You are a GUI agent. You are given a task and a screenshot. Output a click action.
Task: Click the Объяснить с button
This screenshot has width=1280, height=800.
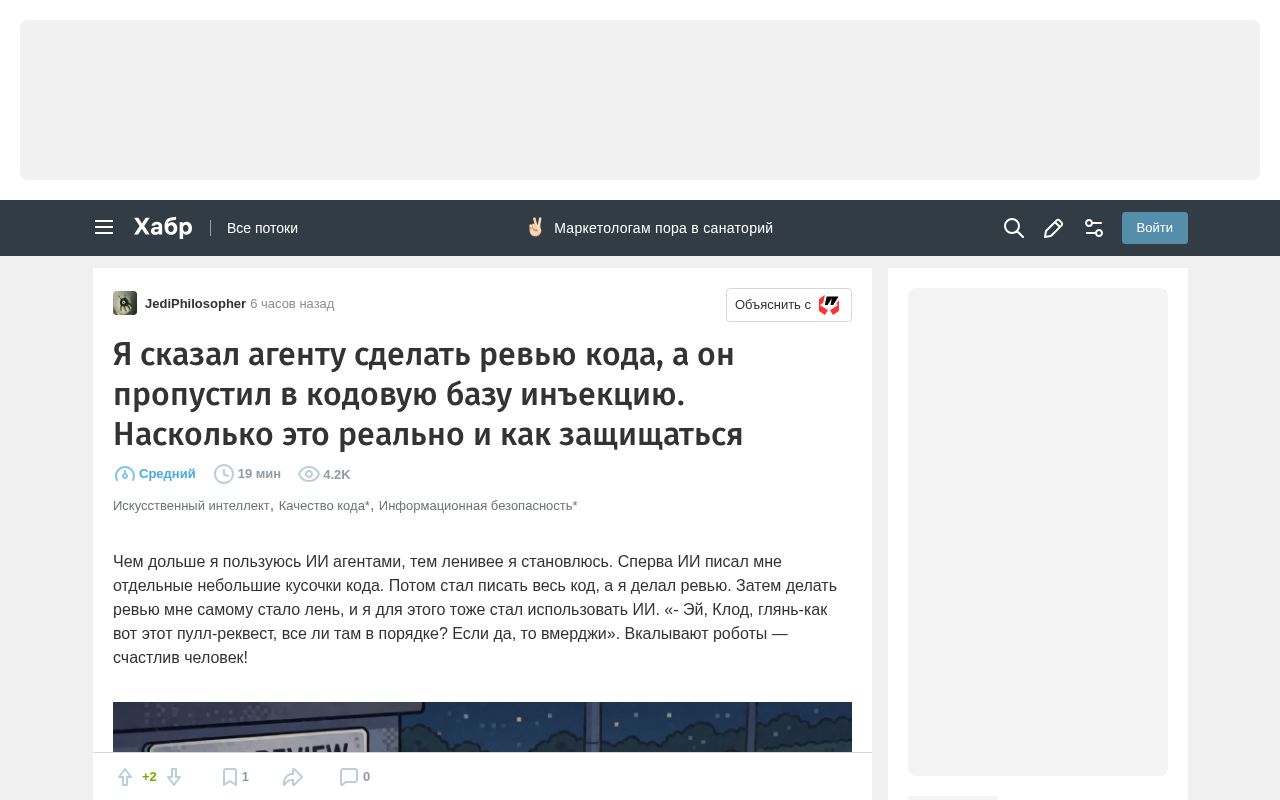pos(789,305)
